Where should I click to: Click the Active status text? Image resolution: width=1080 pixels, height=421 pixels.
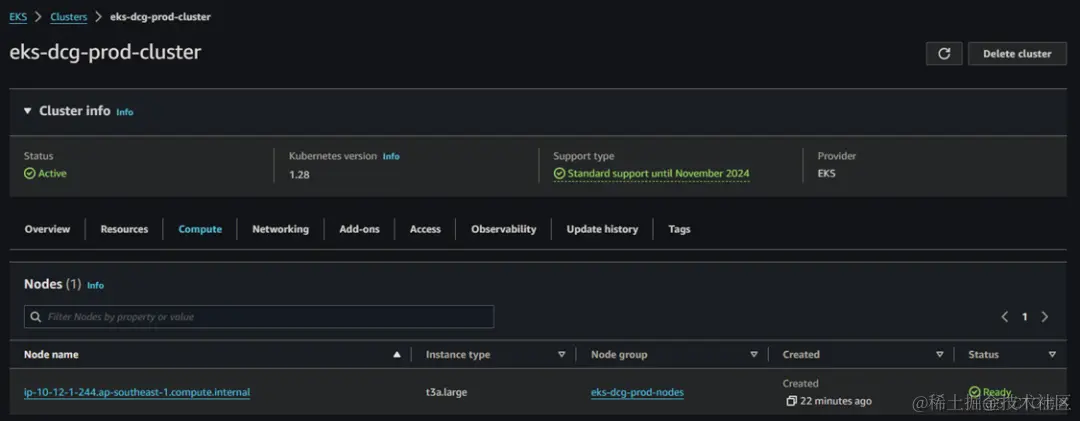[52, 174]
